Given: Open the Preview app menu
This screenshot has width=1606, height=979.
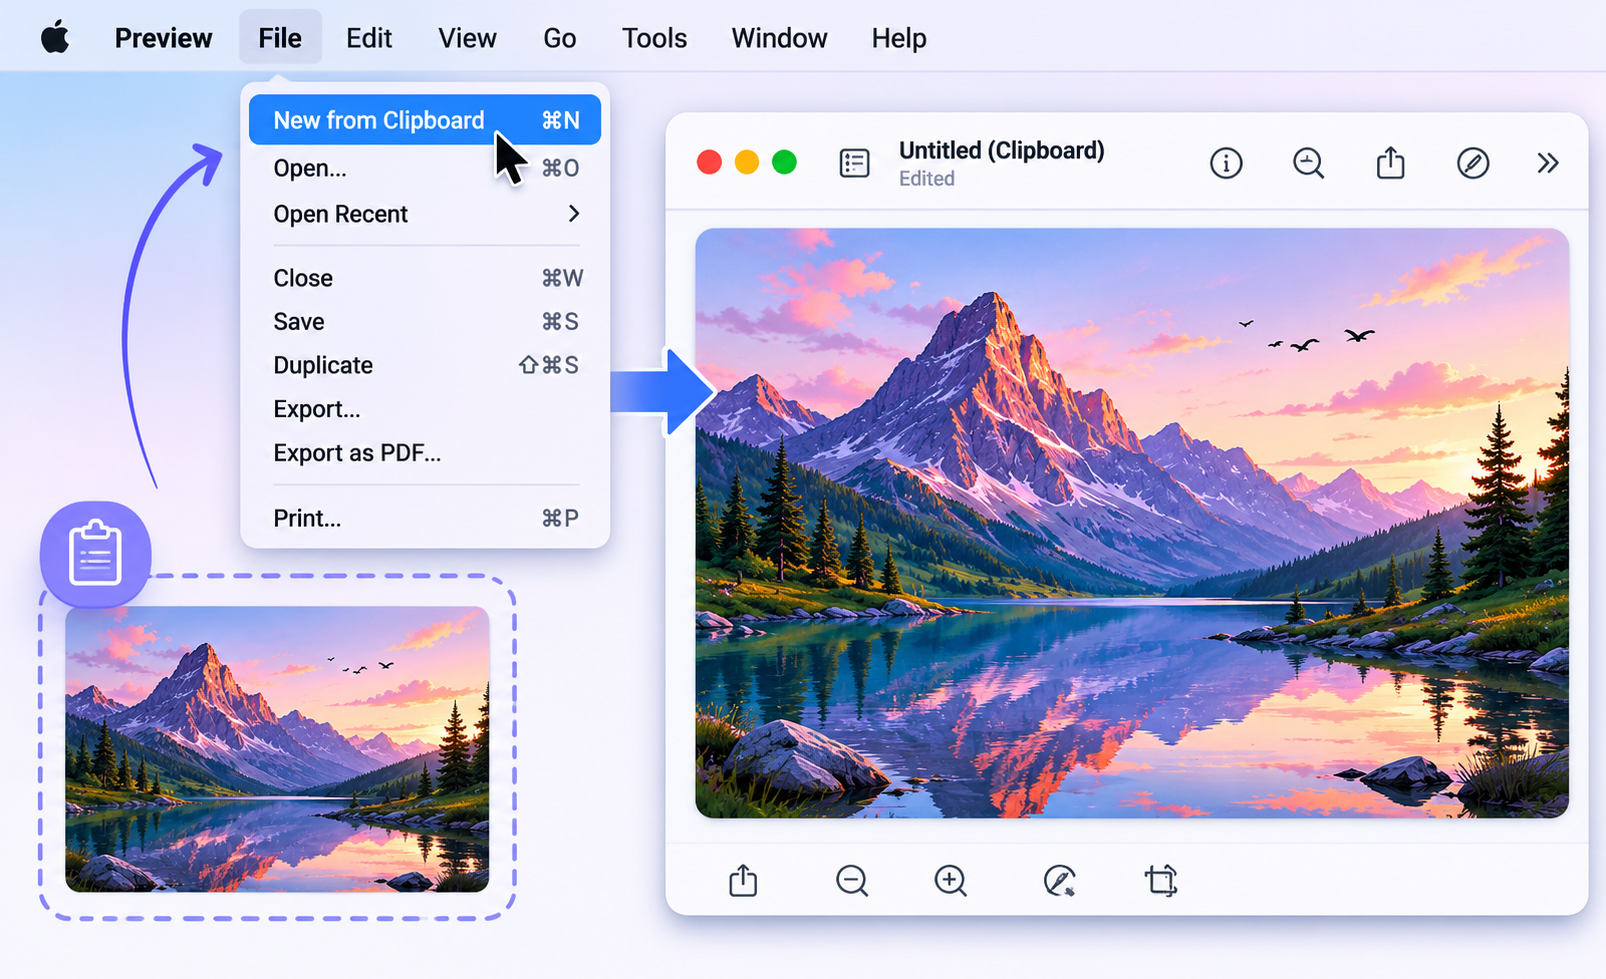Looking at the screenshot, I should pyautogui.click(x=163, y=38).
